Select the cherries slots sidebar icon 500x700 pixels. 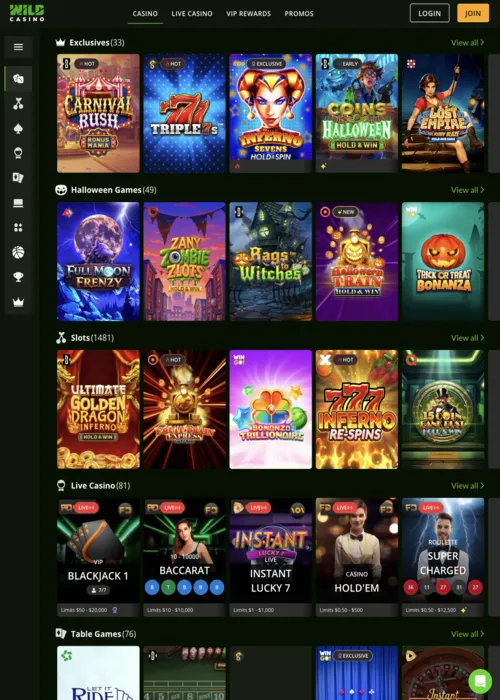[18, 104]
